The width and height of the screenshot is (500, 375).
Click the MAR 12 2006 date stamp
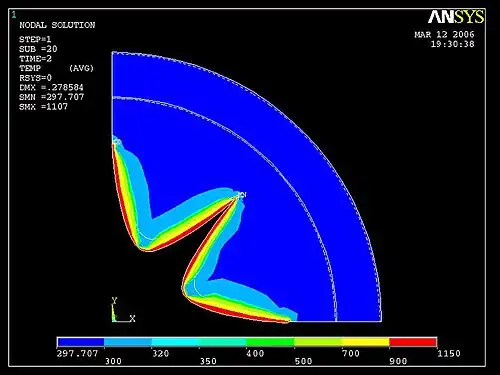pyautogui.click(x=444, y=34)
